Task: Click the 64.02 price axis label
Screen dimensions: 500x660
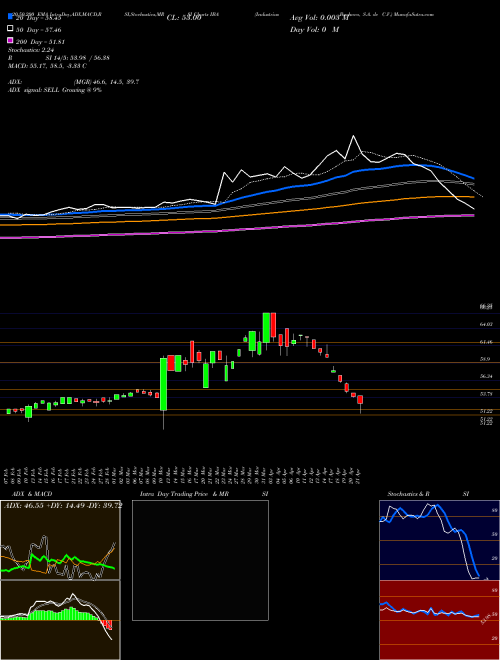Action: pos(486,325)
